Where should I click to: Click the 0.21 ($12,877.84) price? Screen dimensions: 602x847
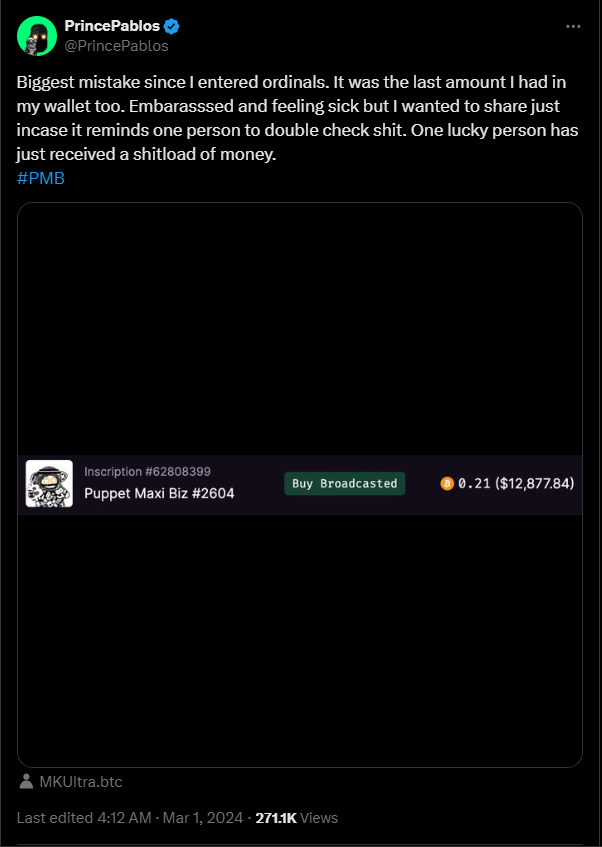(x=516, y=483)
